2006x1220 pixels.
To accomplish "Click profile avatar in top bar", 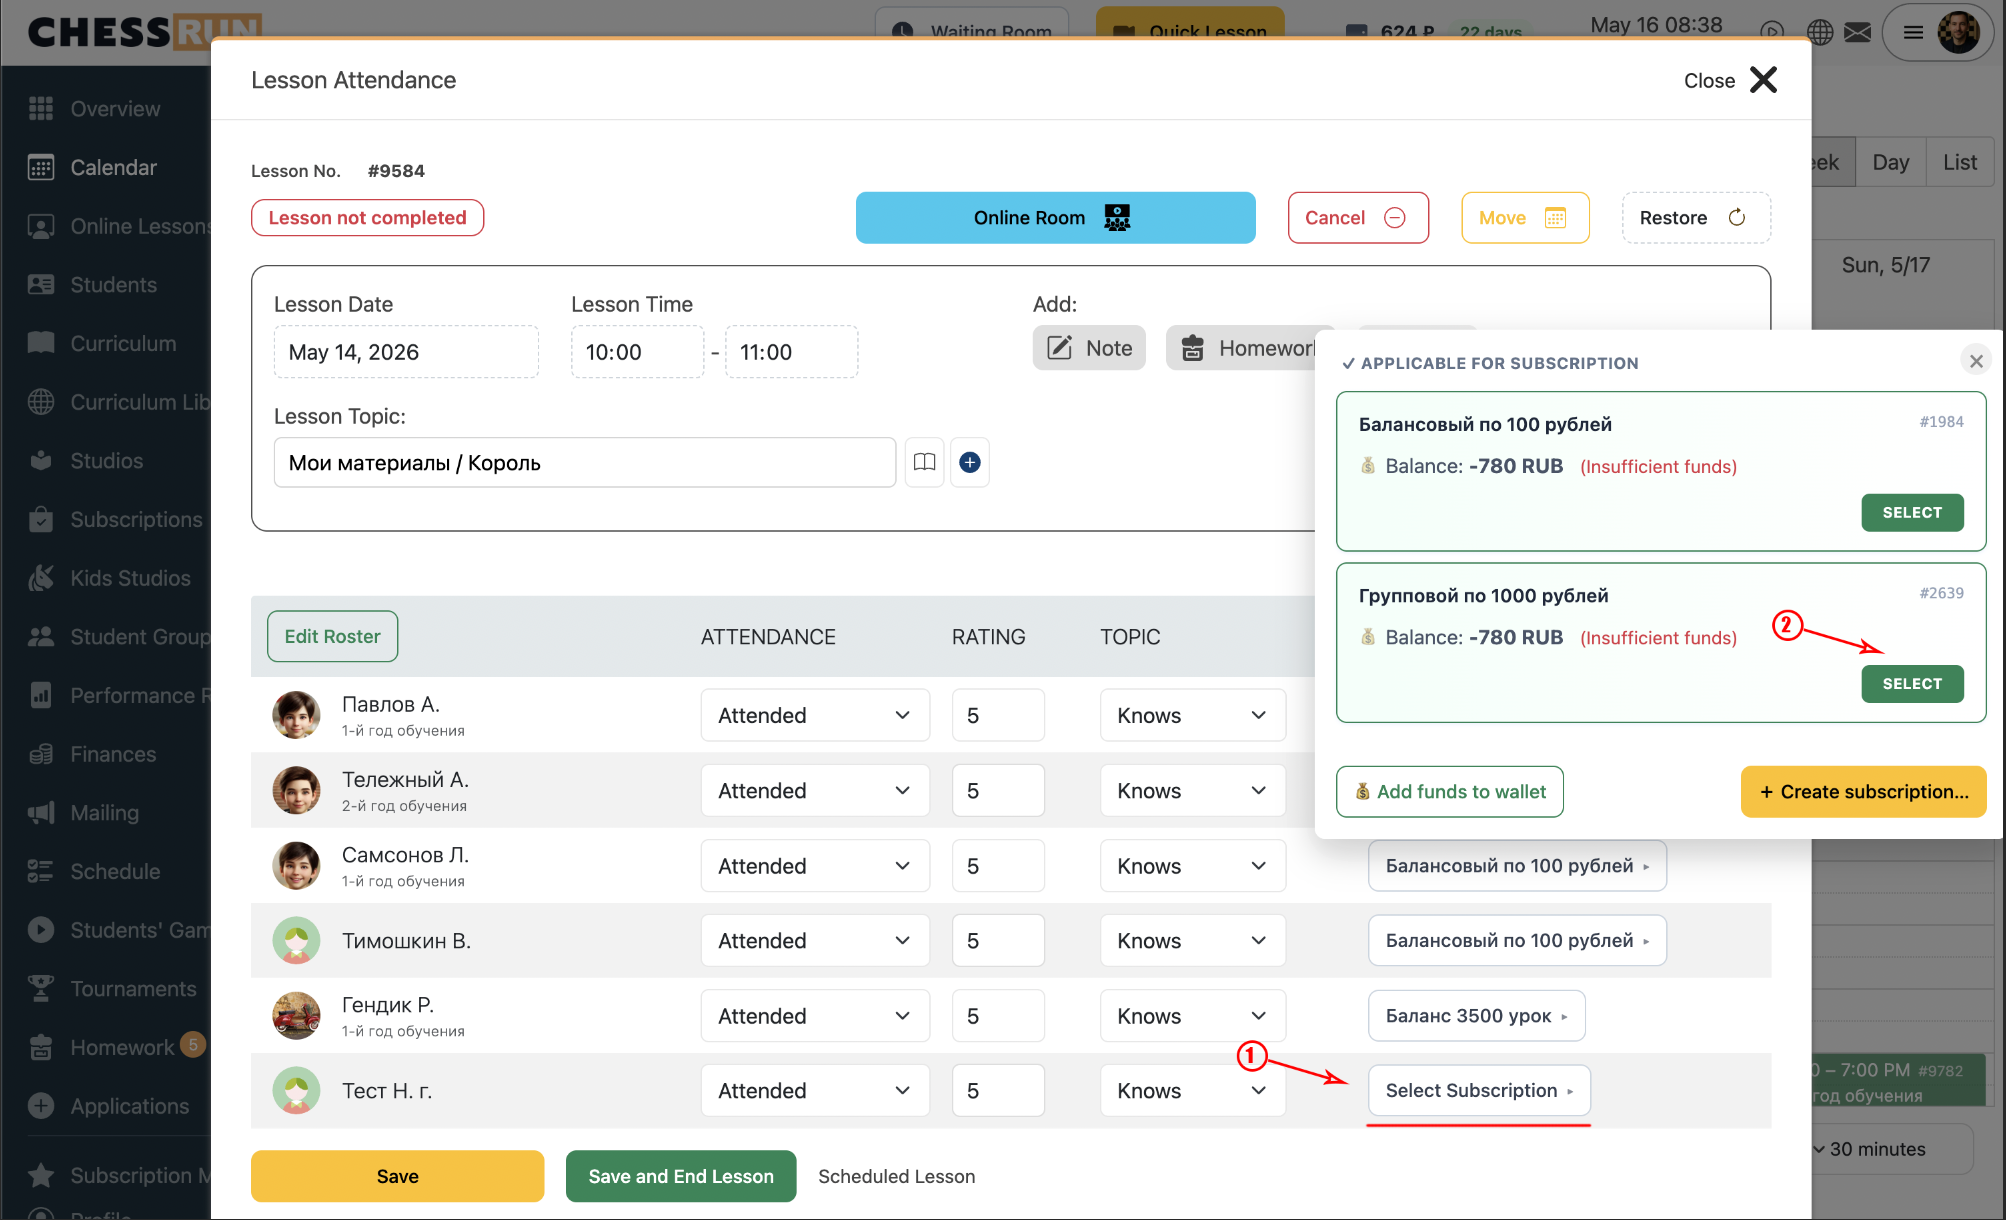I will coord(1957,32).
